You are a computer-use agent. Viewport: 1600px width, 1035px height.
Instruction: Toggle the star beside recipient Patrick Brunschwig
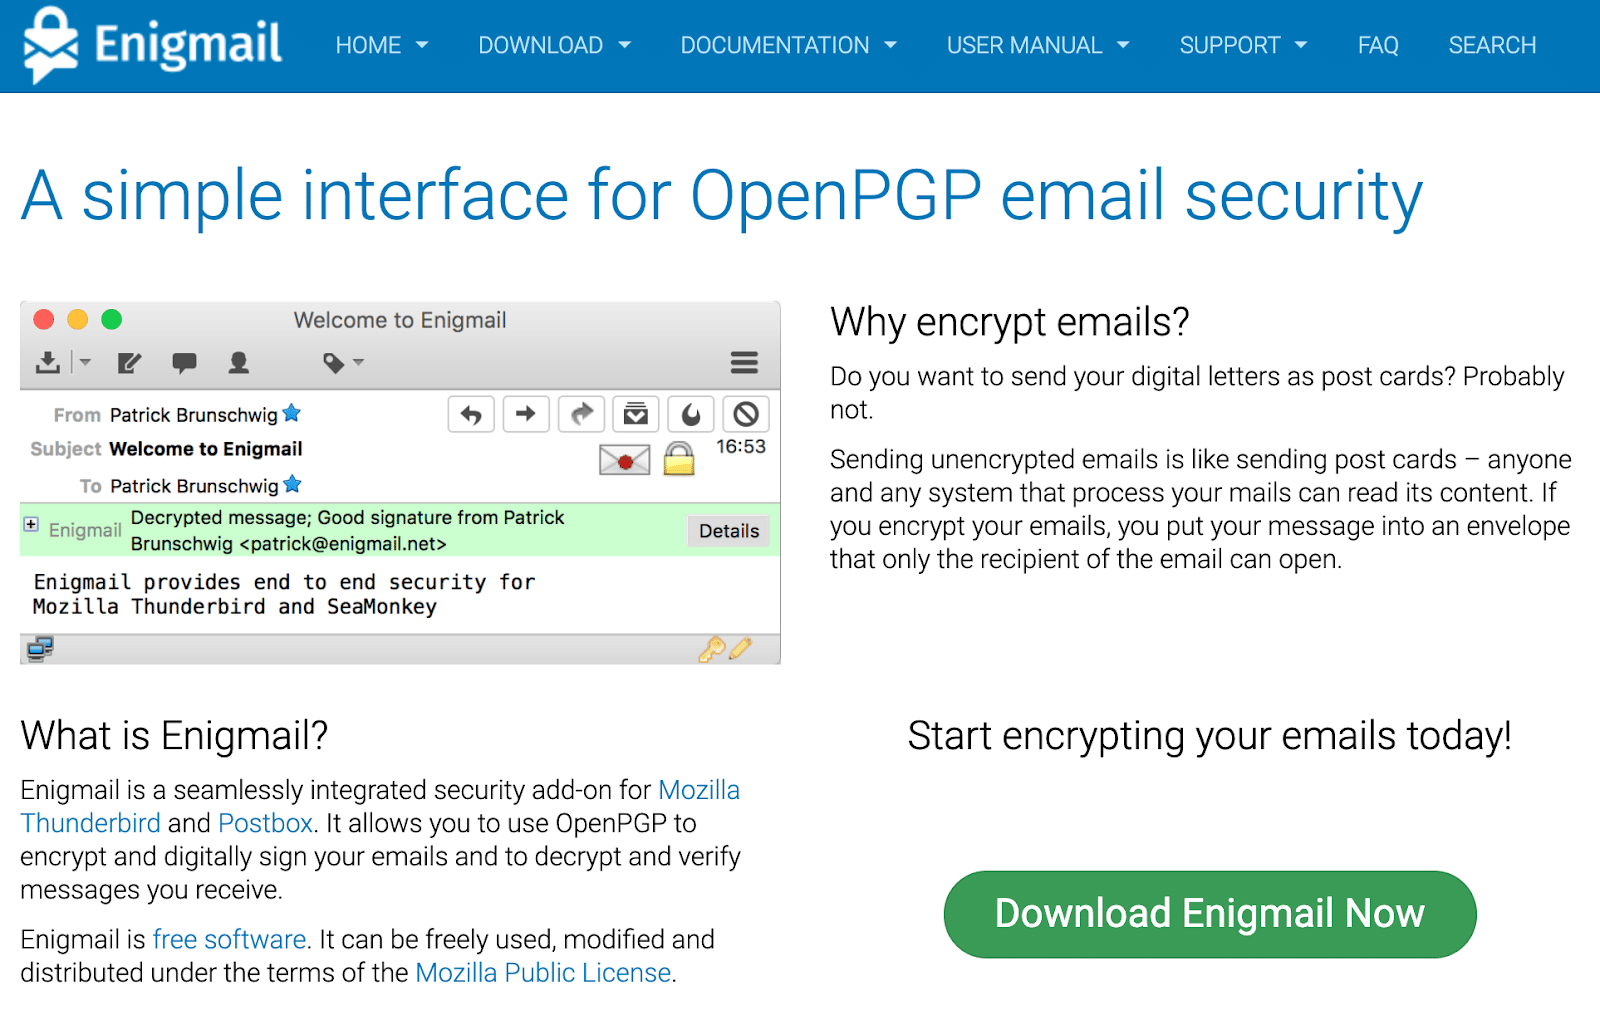292,484
